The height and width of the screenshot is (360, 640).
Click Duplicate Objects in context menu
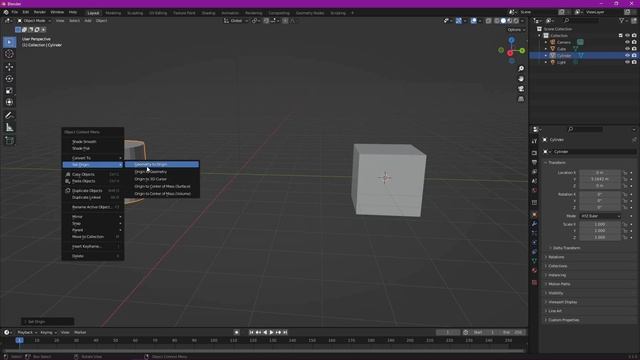pyautogui.click(x=93, y=191)
